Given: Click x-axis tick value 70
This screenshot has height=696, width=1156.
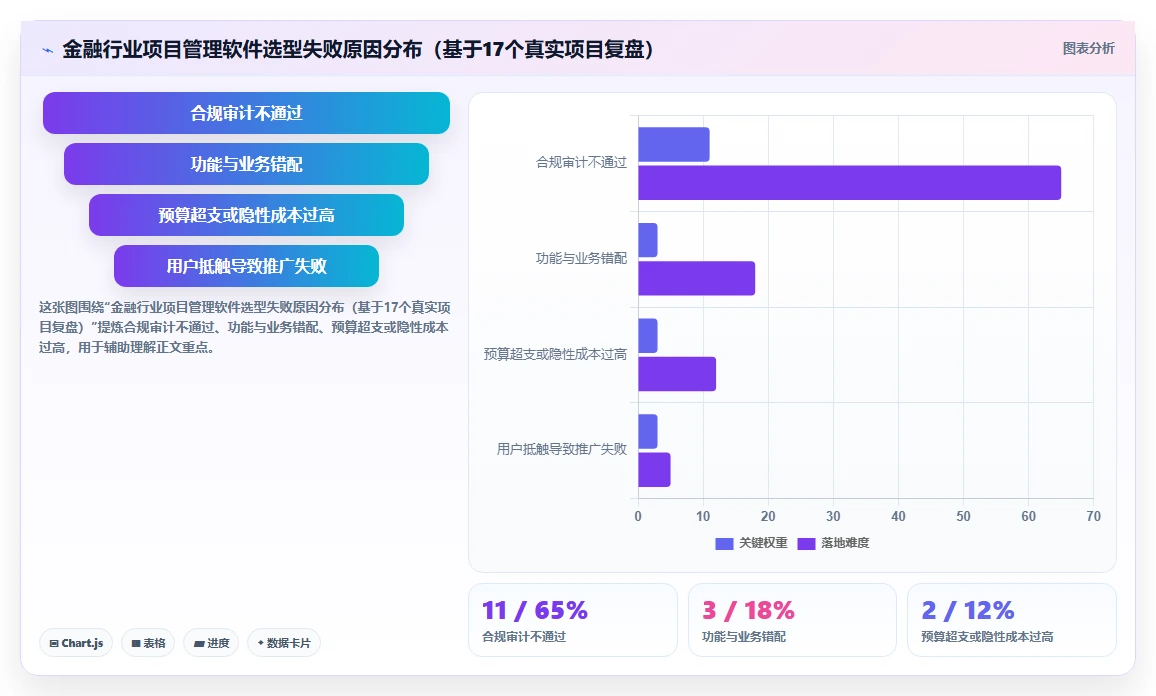Looking at the screenshot, I should 1093,517.
